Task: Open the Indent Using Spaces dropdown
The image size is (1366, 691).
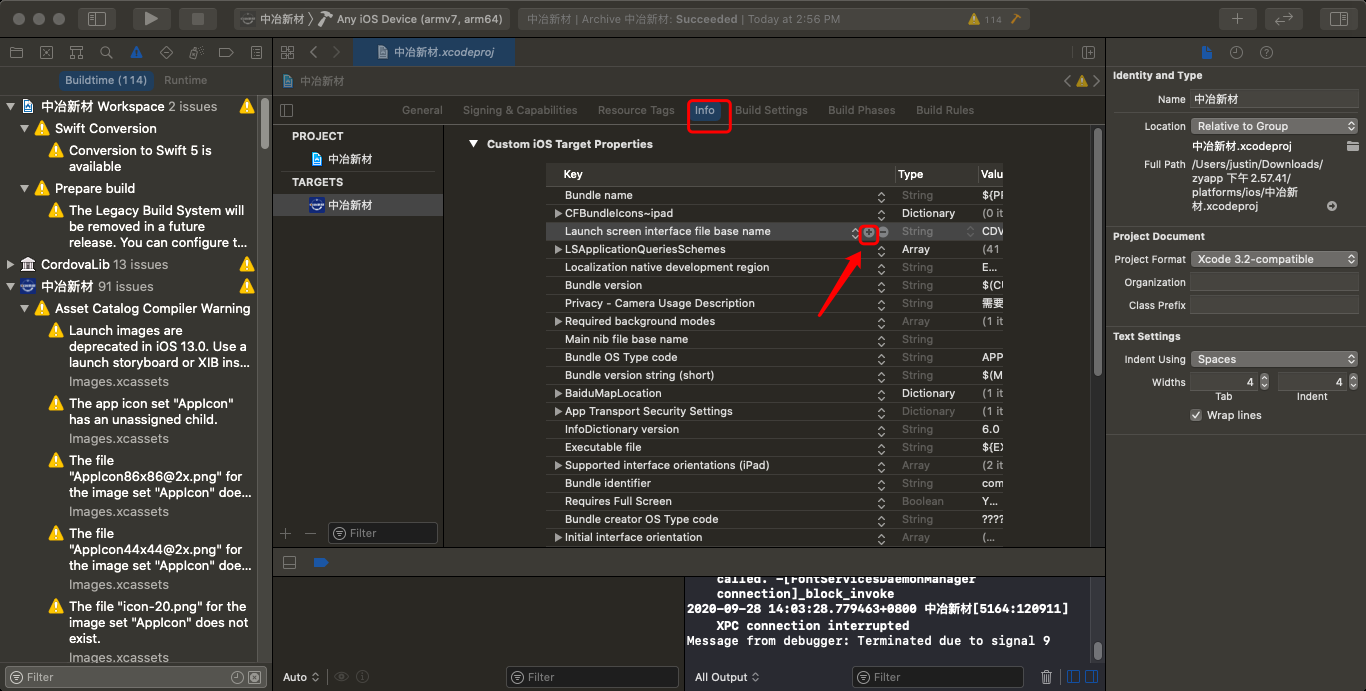Action: pos(1275,359)
